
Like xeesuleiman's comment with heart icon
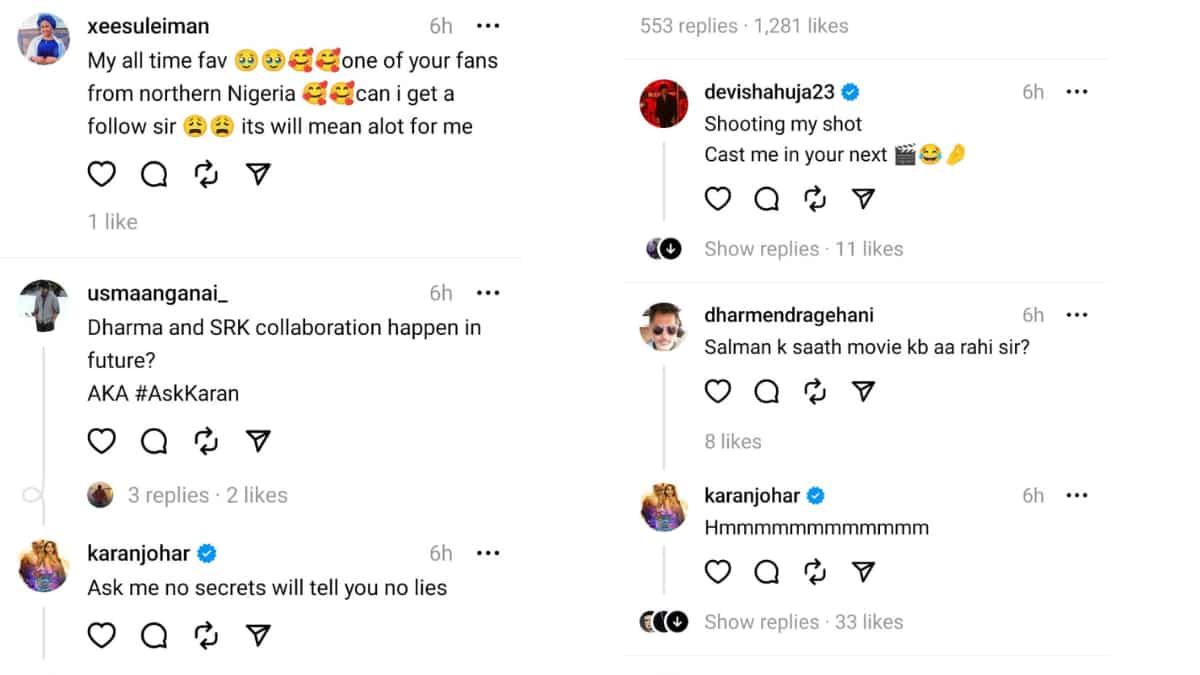pos(102,175)
